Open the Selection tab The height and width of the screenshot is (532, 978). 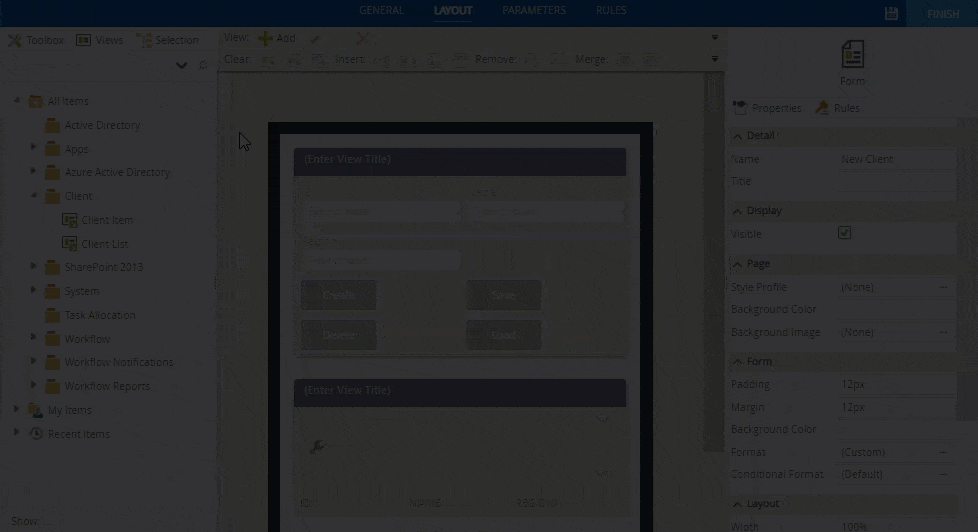pos(168,40)
